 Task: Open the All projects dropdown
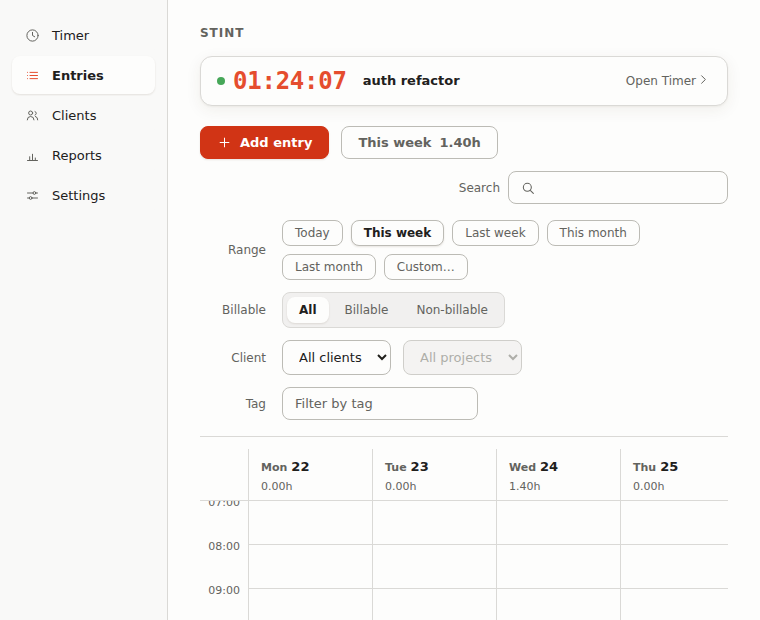(462, 358)
